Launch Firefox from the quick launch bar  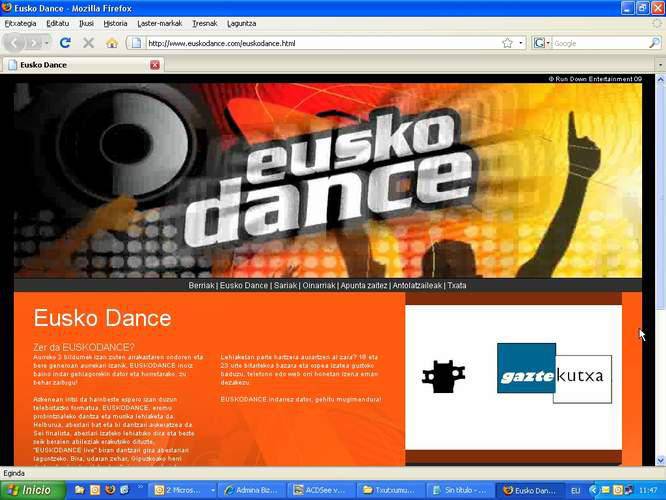(110, 490)
